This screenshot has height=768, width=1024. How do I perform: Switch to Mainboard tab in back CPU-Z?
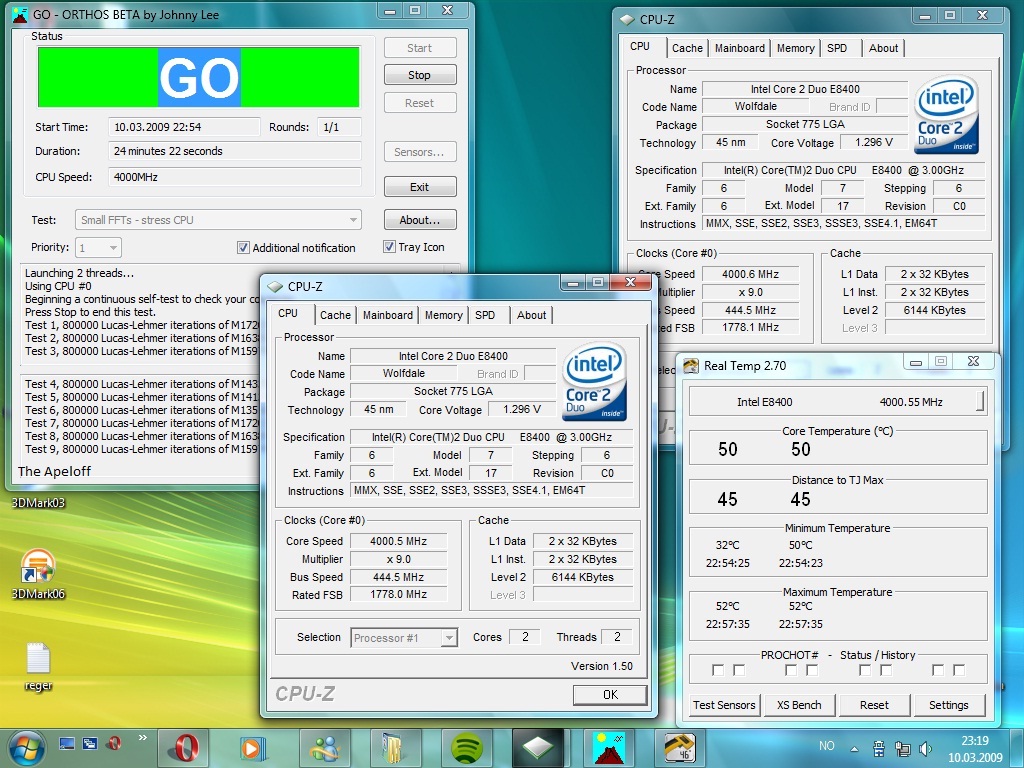740,48
